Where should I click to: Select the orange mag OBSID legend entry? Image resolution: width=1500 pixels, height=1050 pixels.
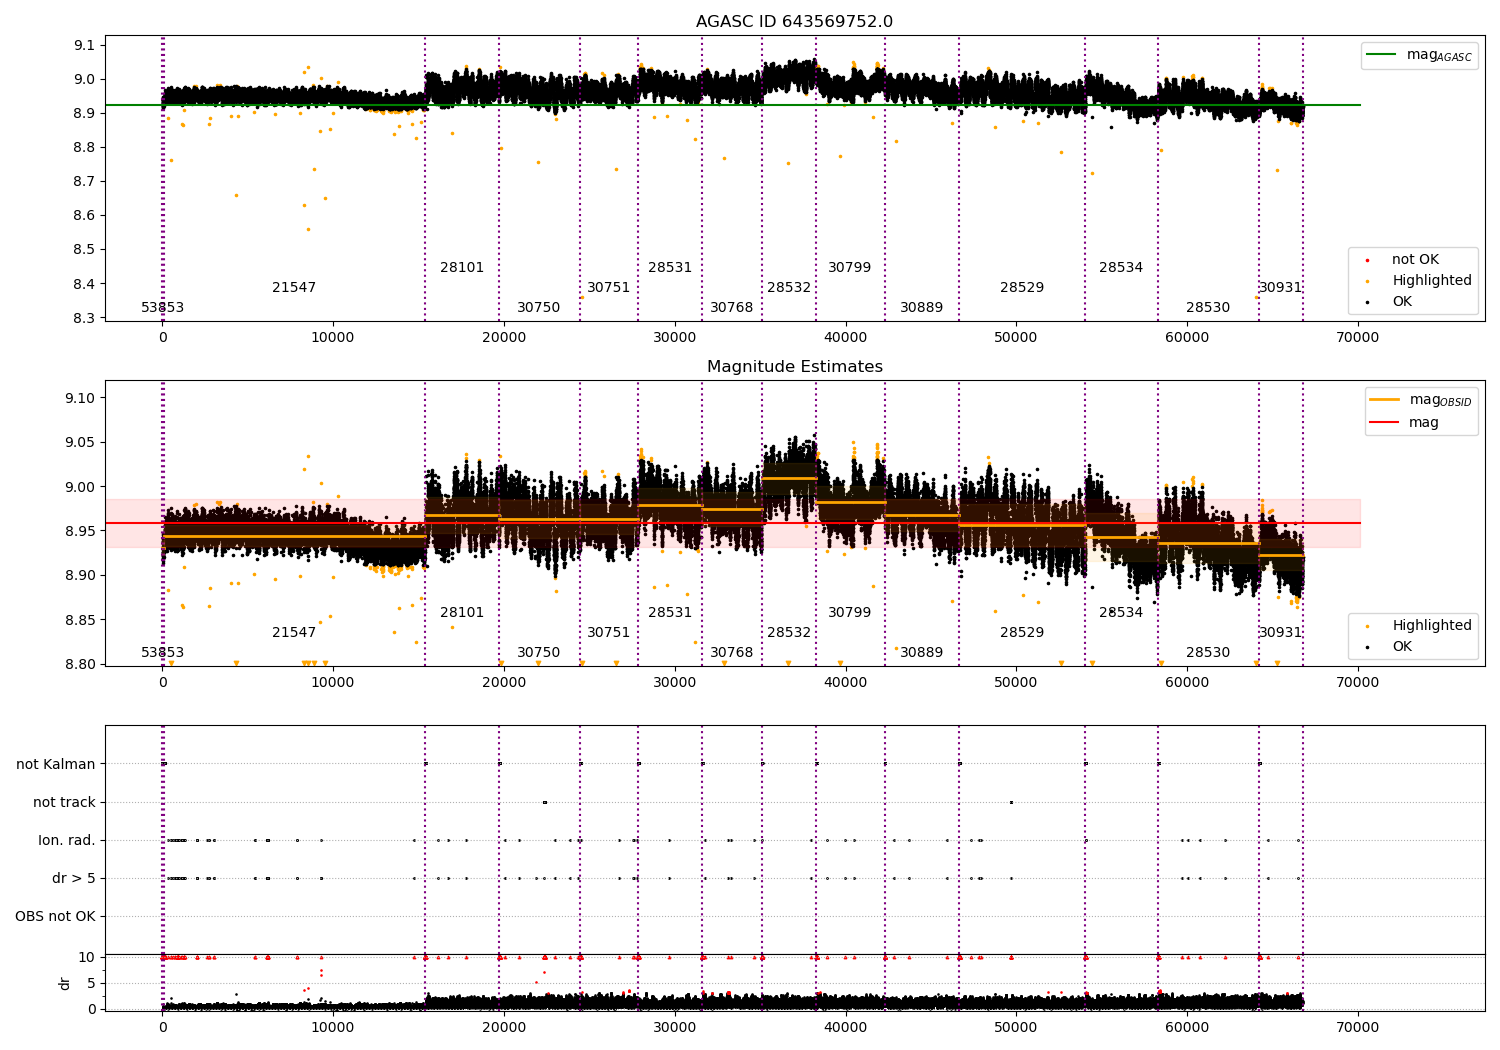(x=1420, y=400)
